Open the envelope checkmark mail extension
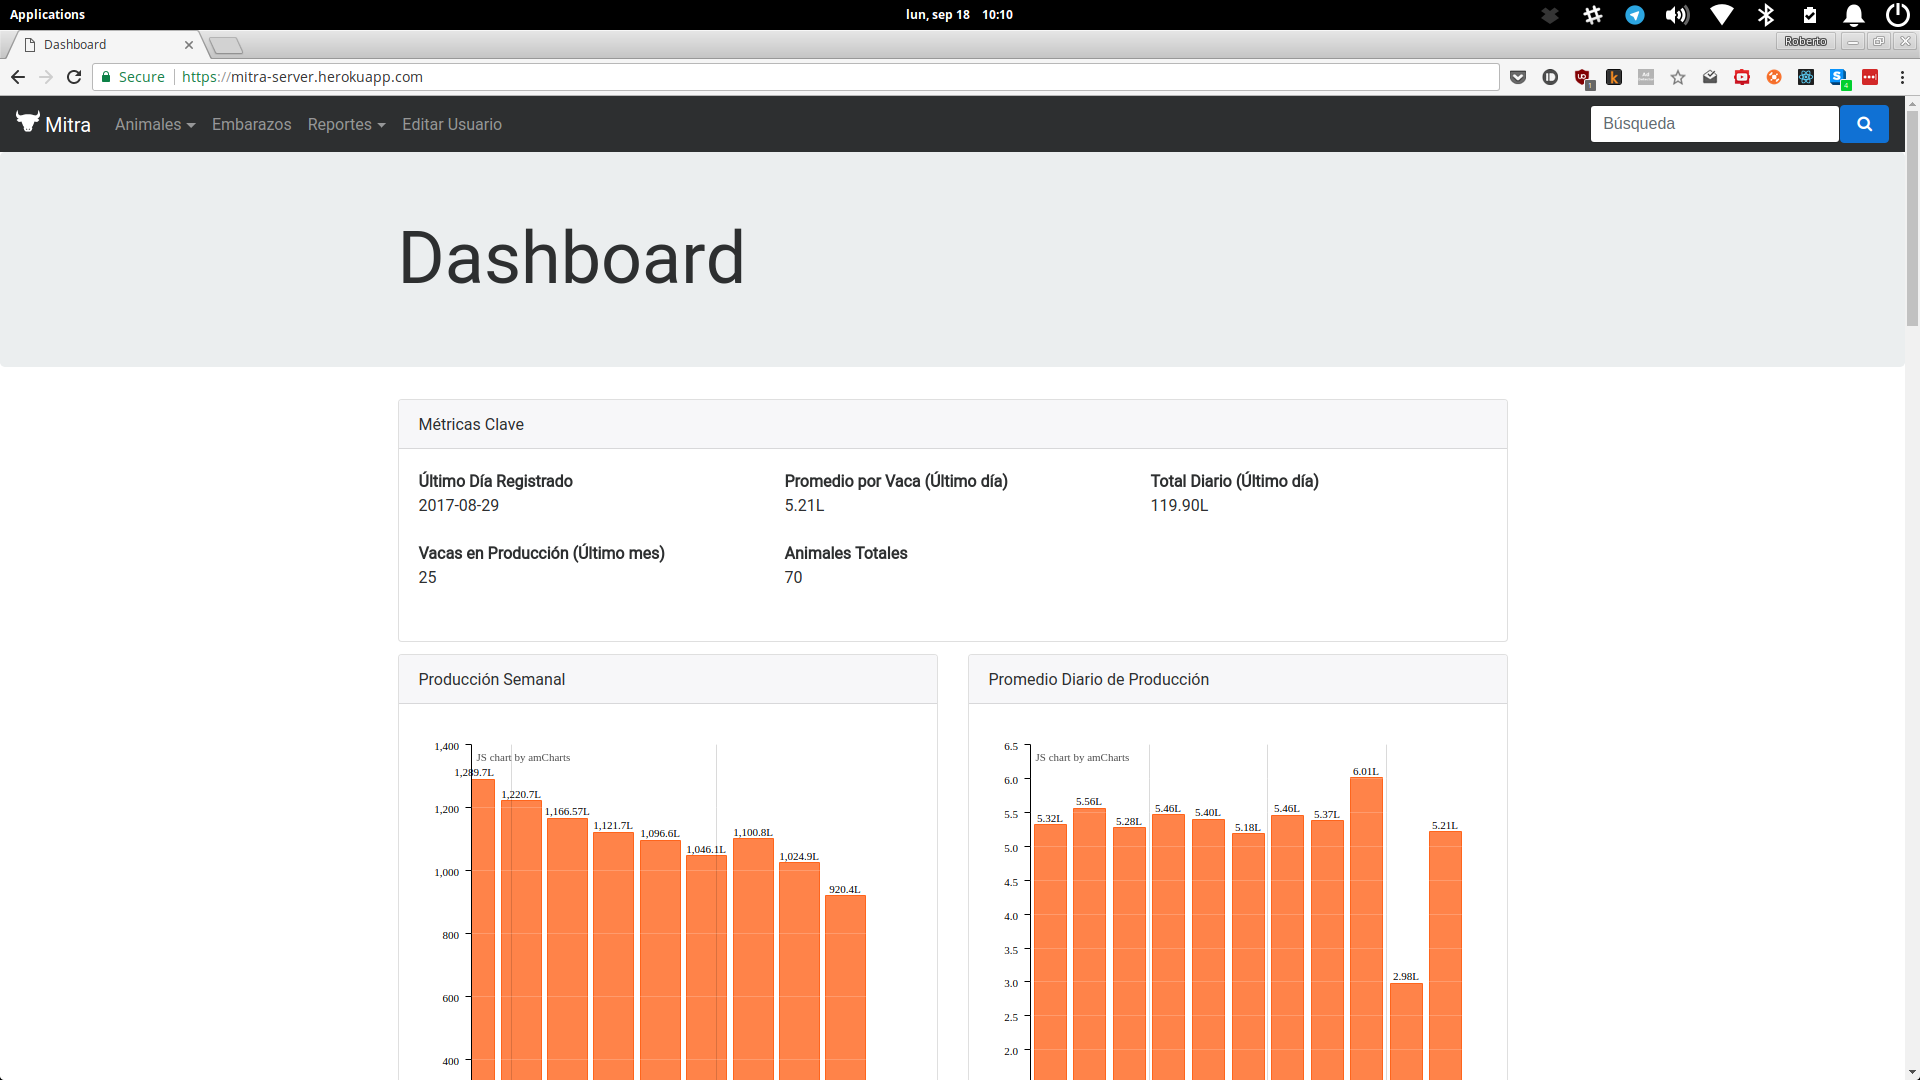Viewport: 1920px width, 1080px height. point(1710,77)
